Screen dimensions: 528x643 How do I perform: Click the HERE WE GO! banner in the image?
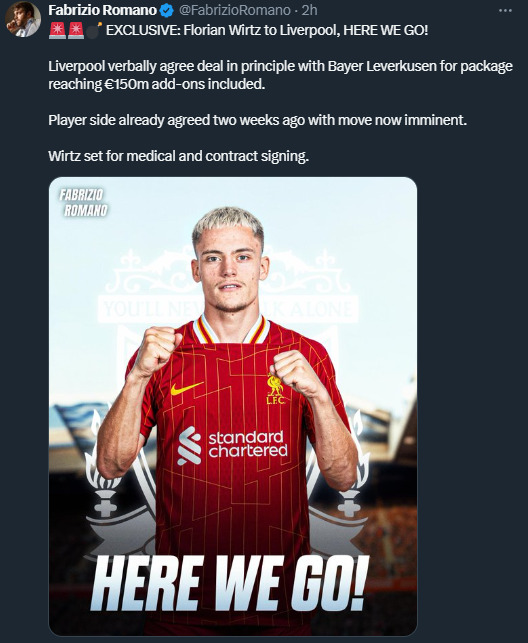point(230,583)
